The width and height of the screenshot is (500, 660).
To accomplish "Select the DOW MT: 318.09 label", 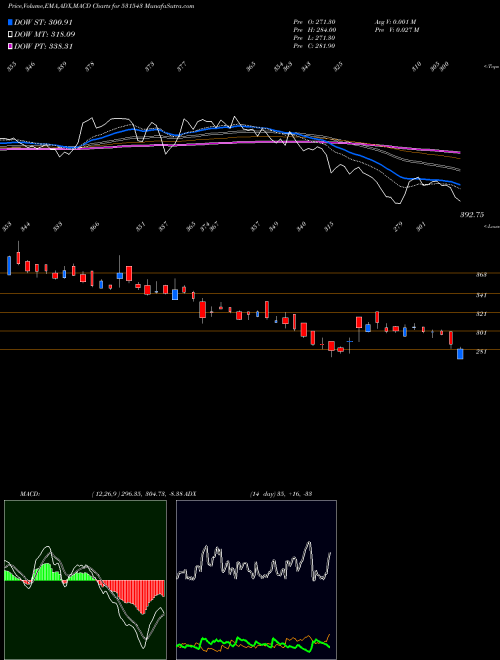I will (x=45, y=34).
